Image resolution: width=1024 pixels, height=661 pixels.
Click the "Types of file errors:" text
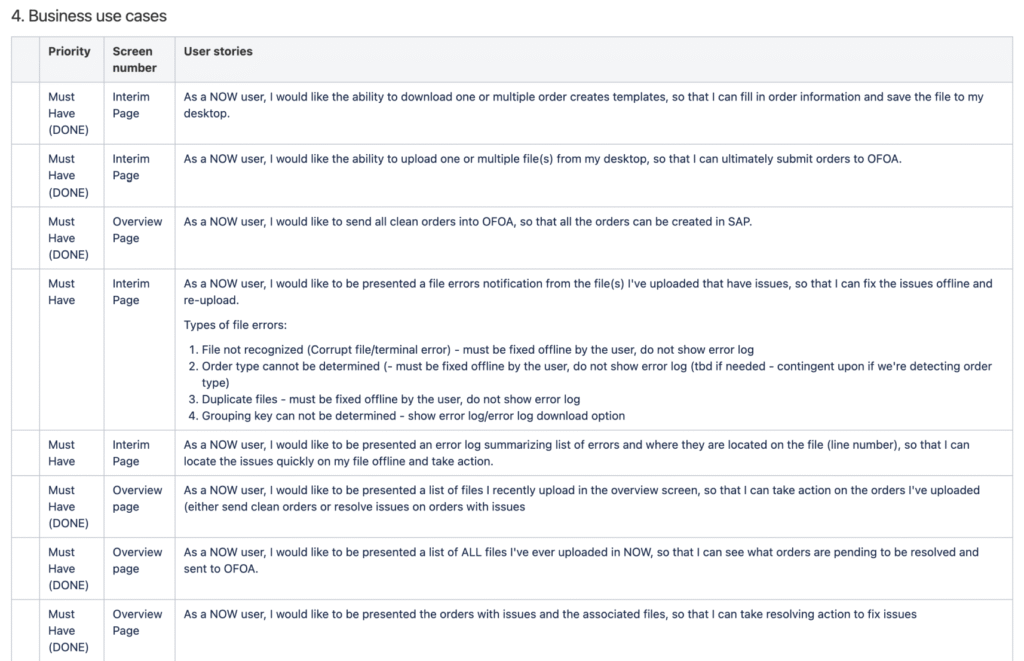point(236,325)
